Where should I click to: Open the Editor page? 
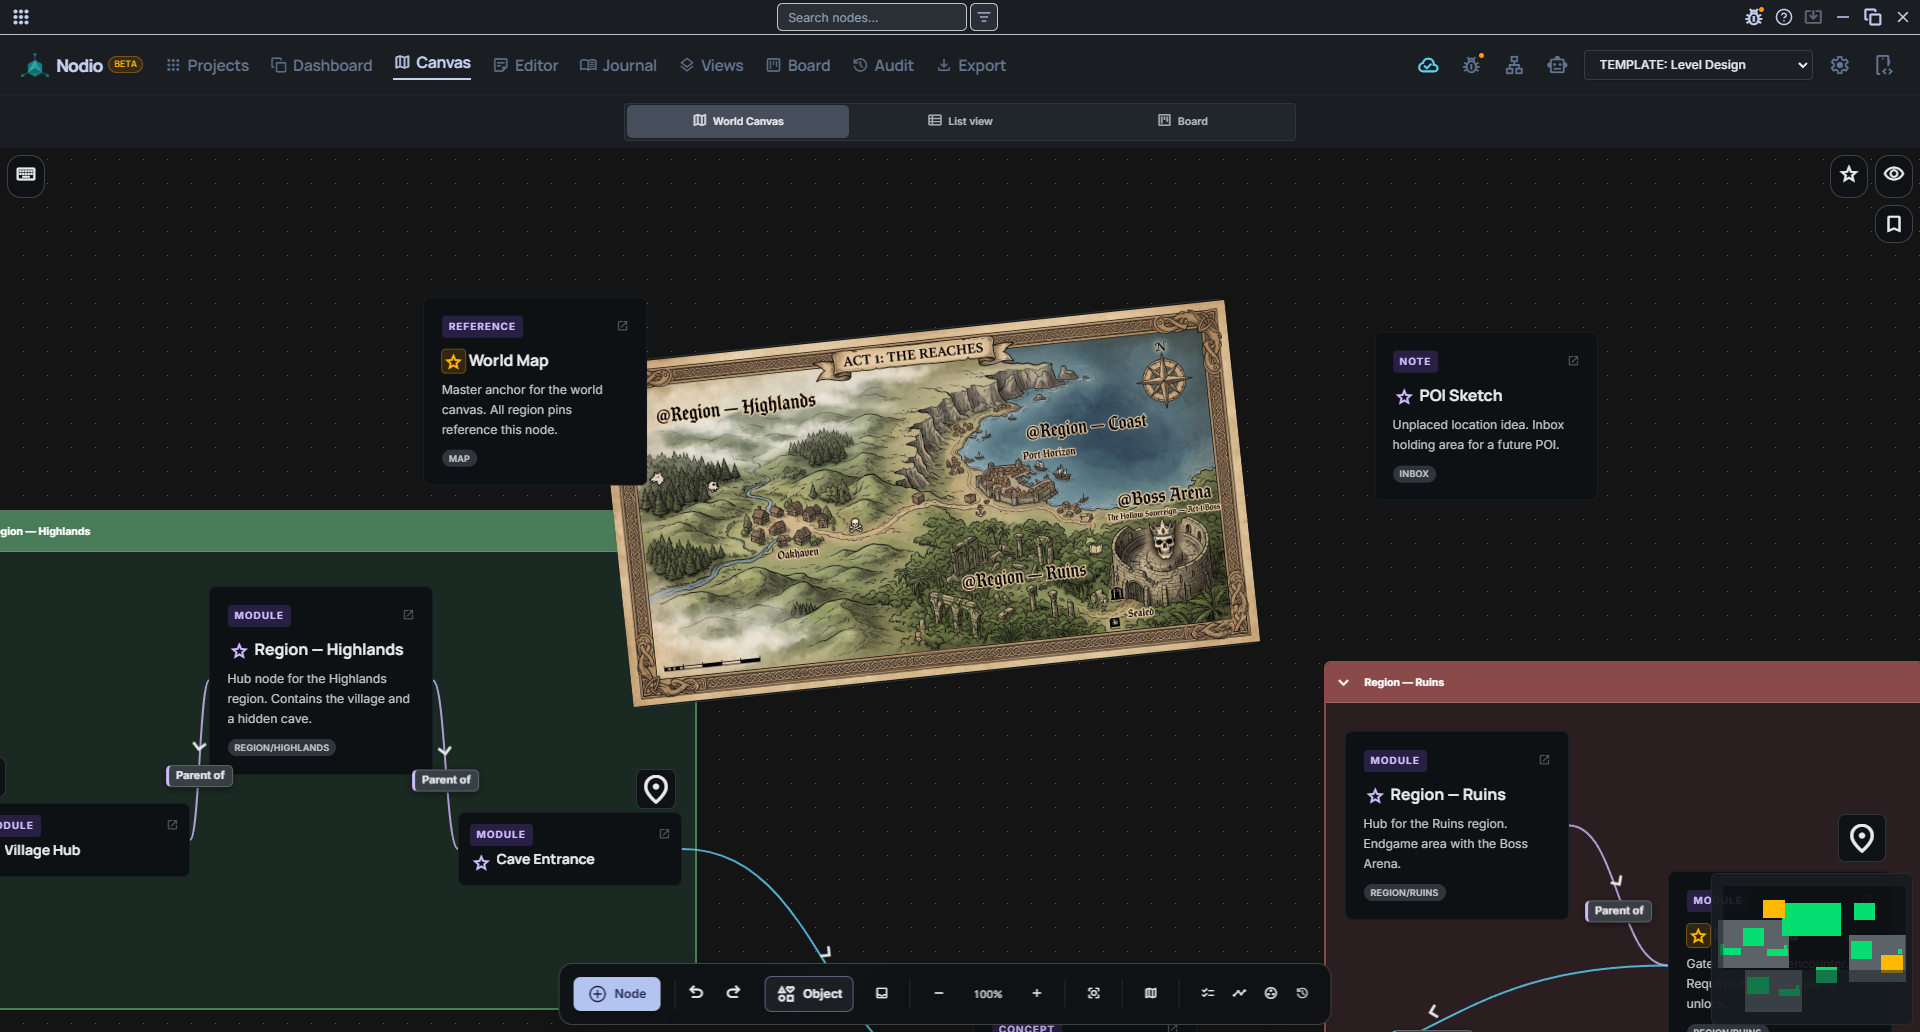[526, 65]
